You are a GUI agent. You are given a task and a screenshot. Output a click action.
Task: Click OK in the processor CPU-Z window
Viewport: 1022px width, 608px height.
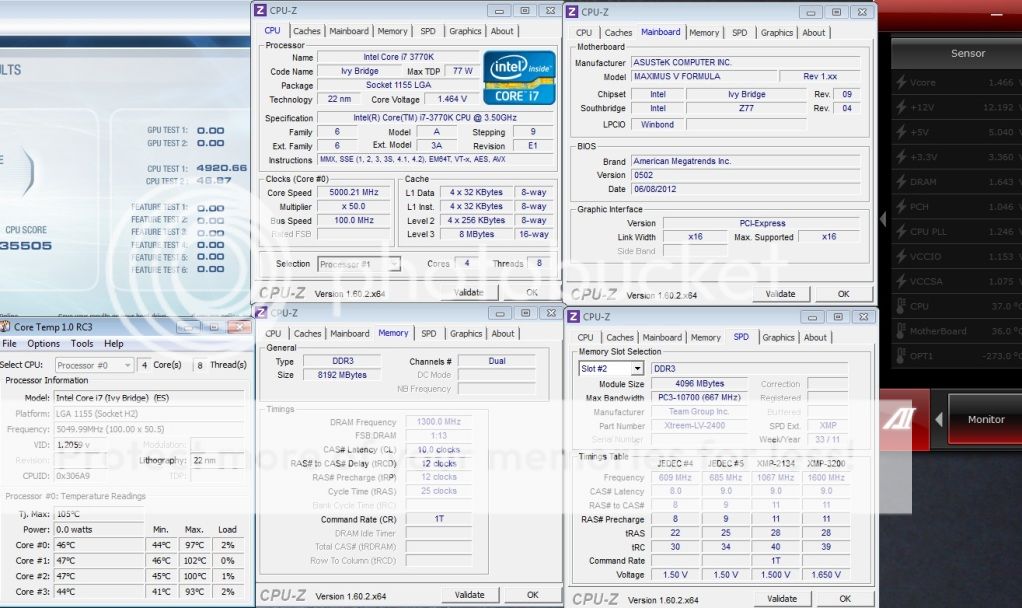532,293
